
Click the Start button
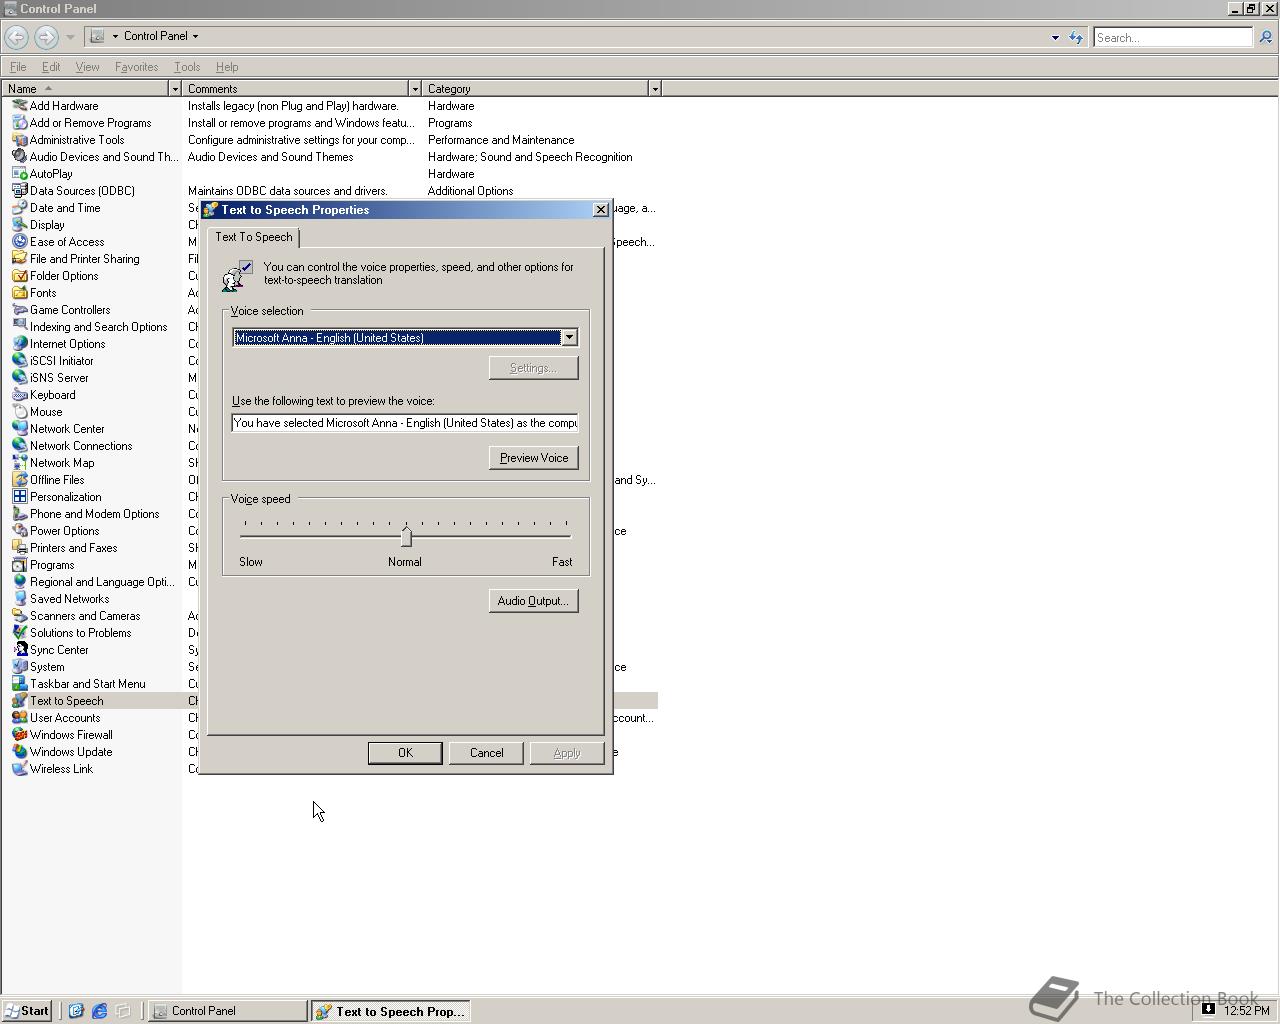click(27, 1011)
